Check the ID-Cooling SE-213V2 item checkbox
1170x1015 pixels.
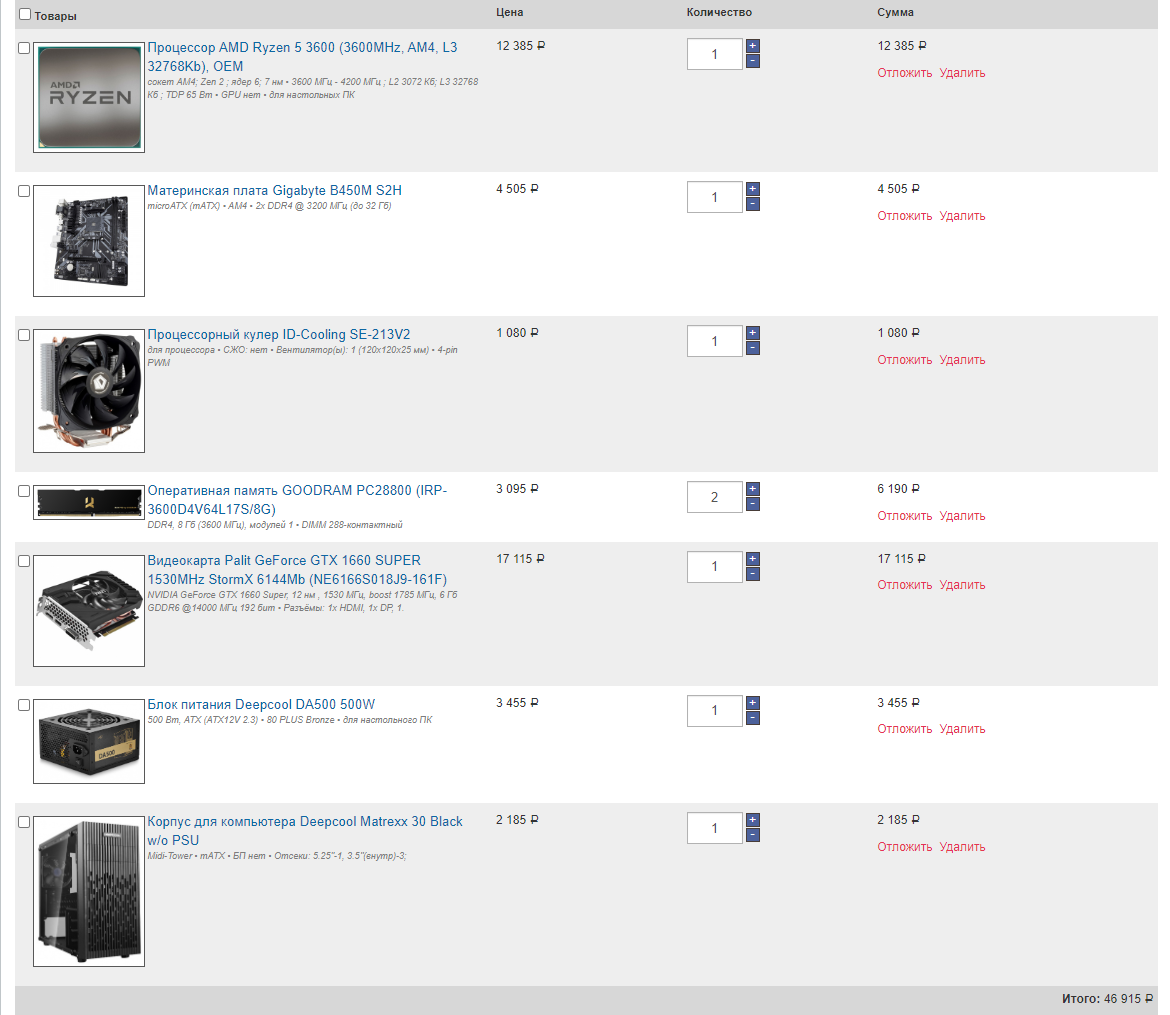click(24, 335)
